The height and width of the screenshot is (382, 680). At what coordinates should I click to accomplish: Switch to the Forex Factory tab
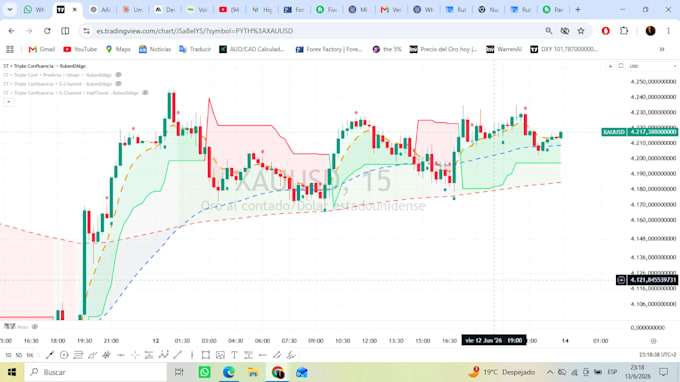coord(294,9)
